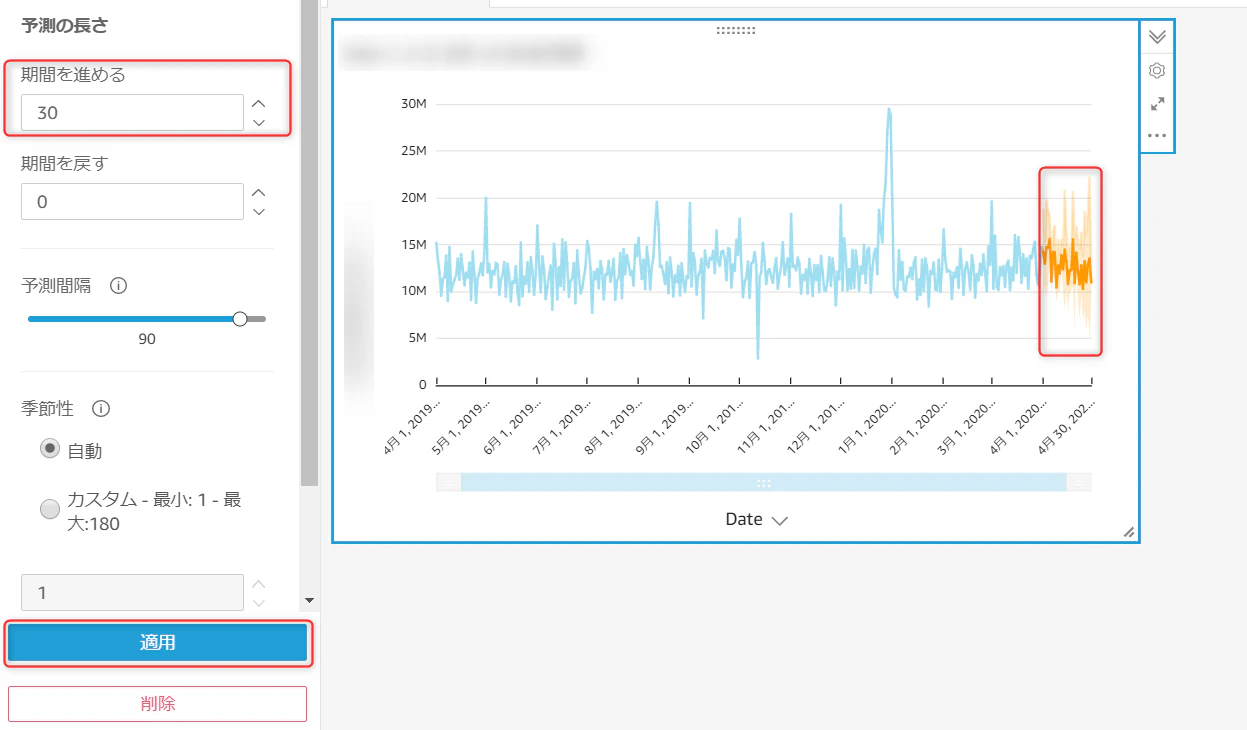Click the left handle of chart range scrollbar
Image resolution: width=1247 pixels, height=730 pixels.
click(x=448, y=483)
